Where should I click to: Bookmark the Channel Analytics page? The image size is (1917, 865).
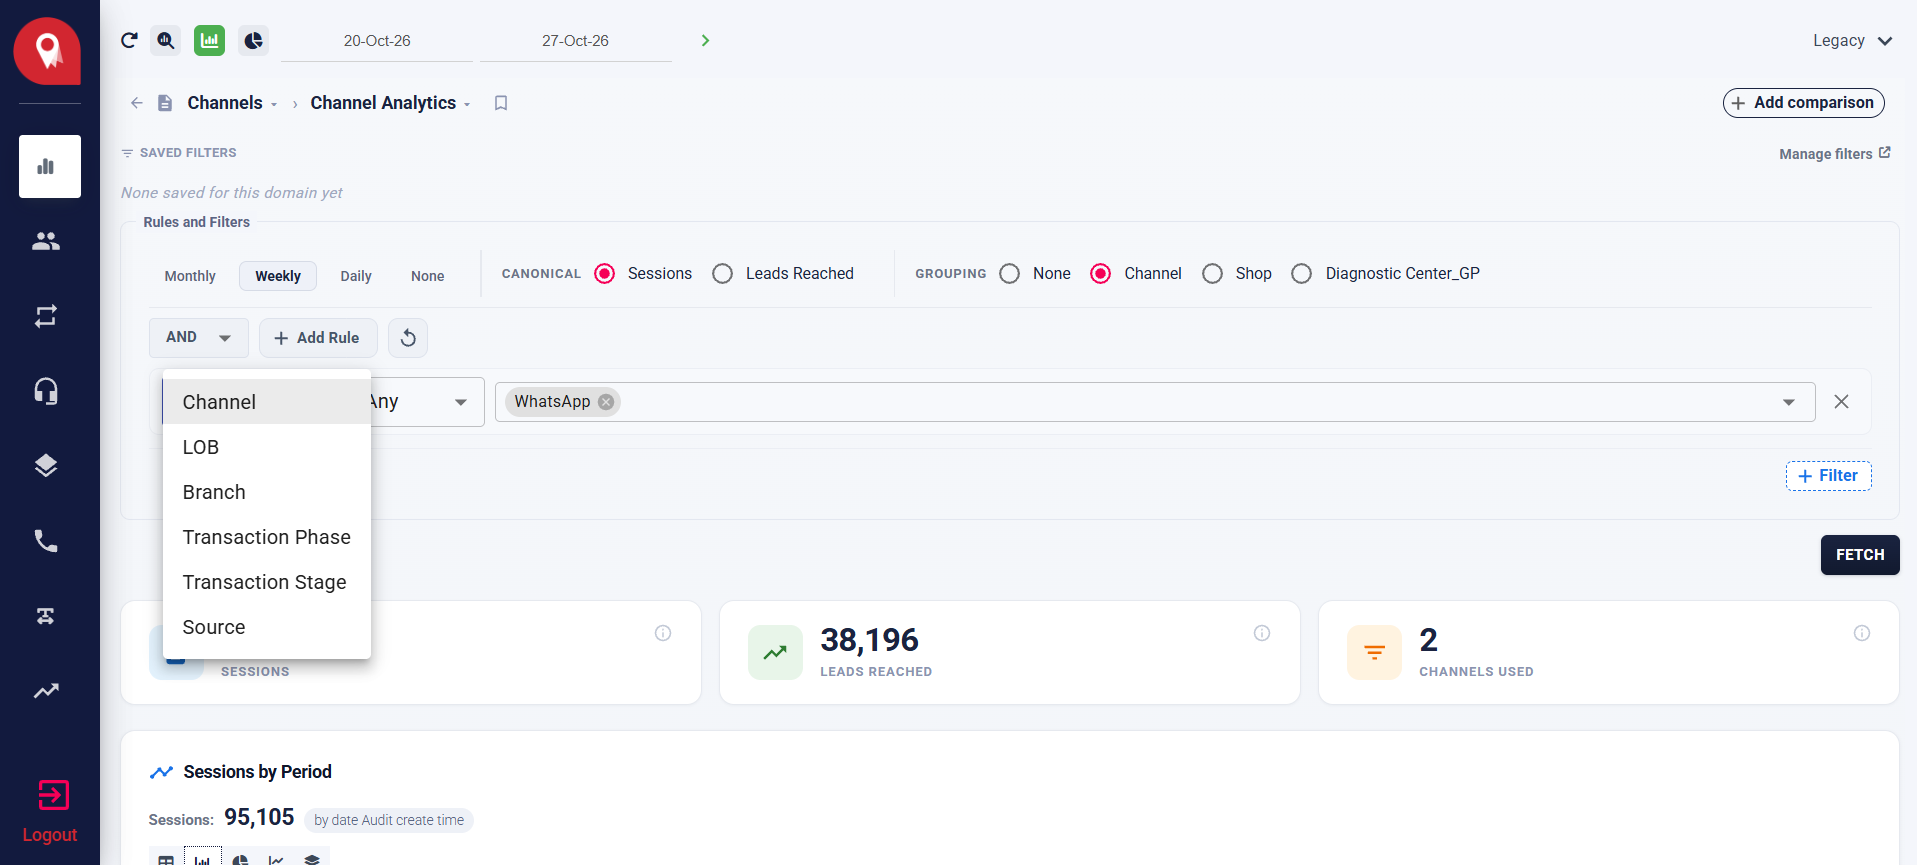(501, 103)
